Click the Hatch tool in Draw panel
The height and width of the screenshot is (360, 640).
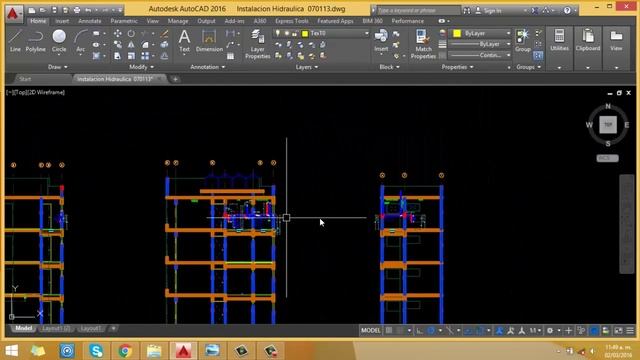[x=96, y=56]
